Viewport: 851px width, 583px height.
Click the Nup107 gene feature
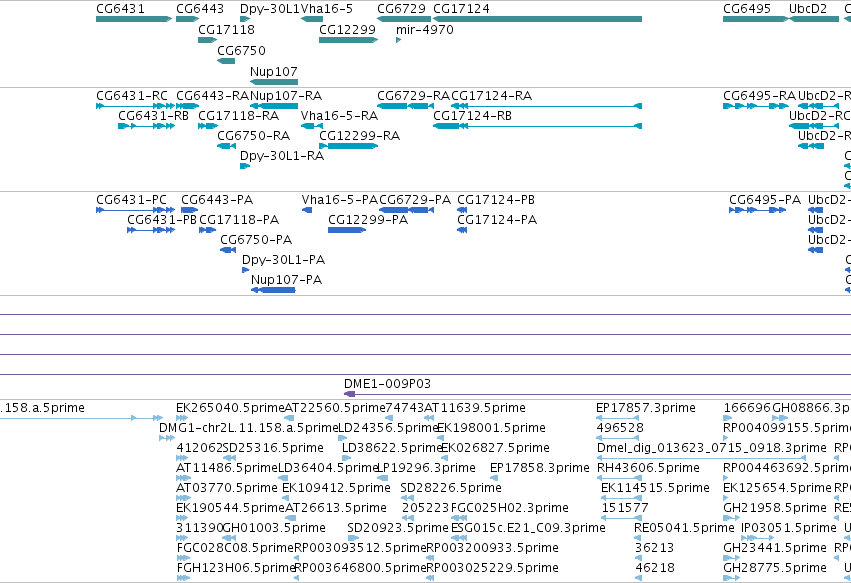click(x=274, y=82)
